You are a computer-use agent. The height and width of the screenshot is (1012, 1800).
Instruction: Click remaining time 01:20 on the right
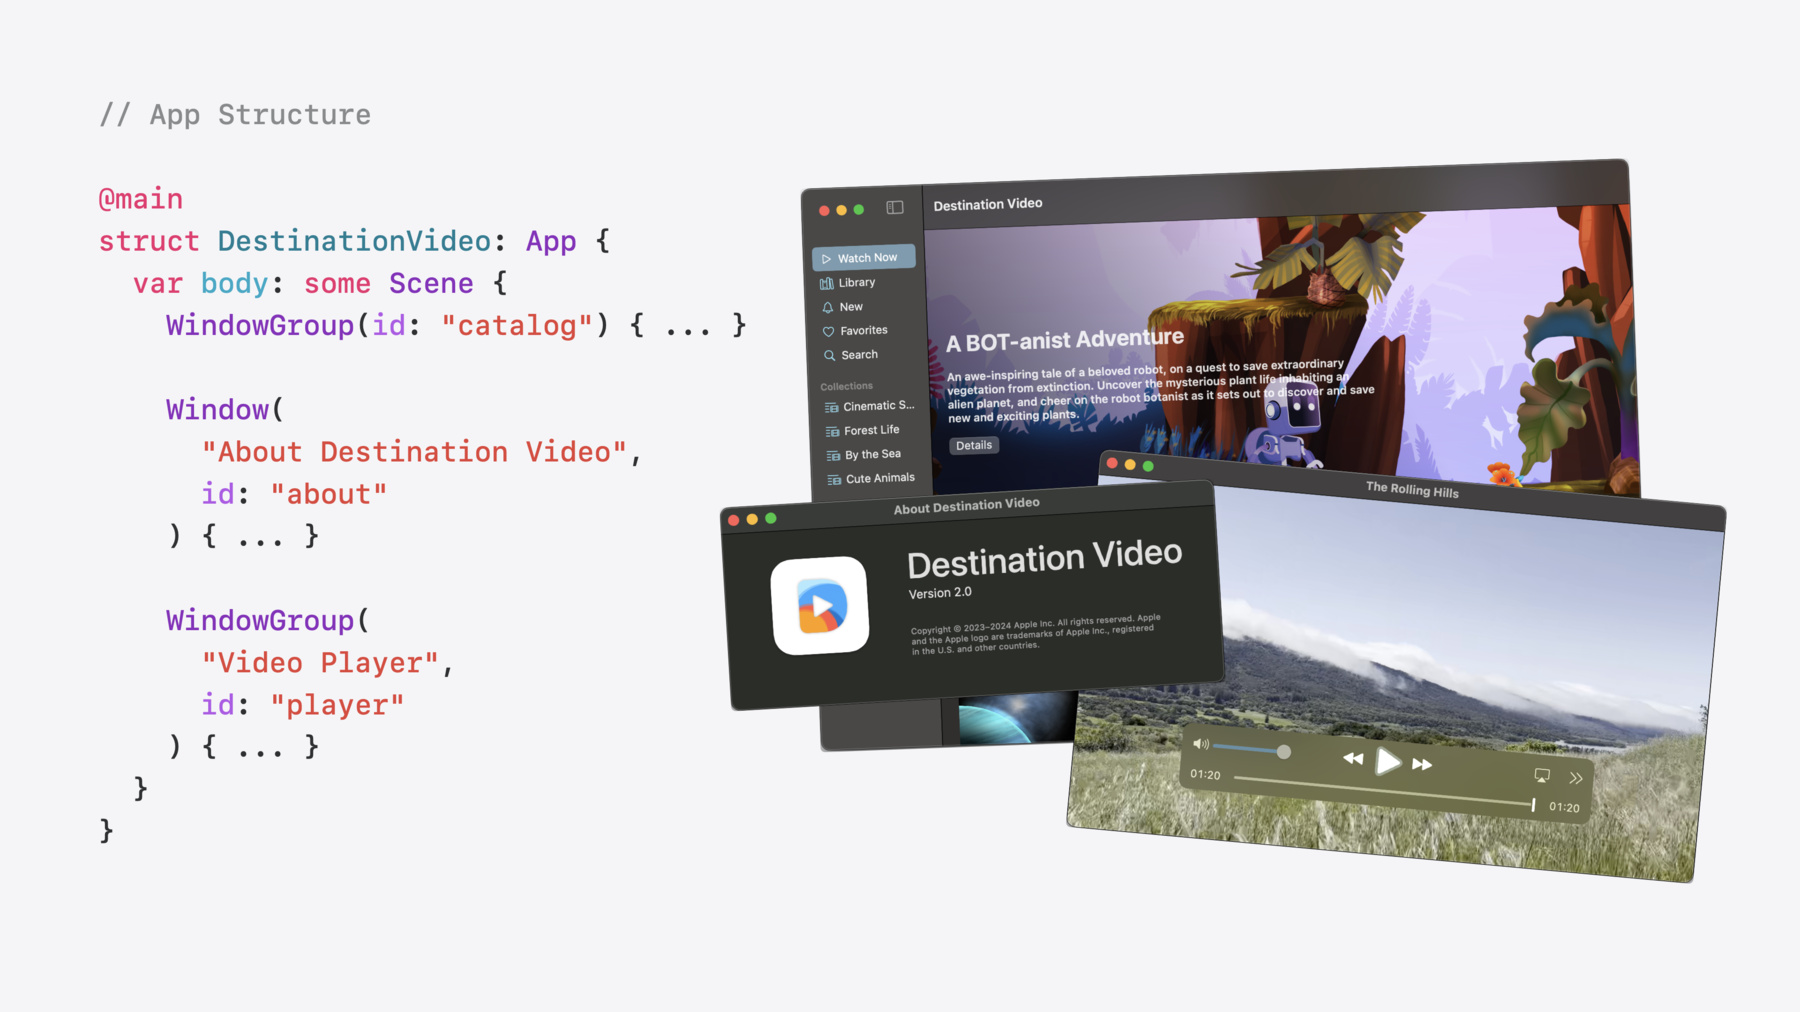[1564, 807]
